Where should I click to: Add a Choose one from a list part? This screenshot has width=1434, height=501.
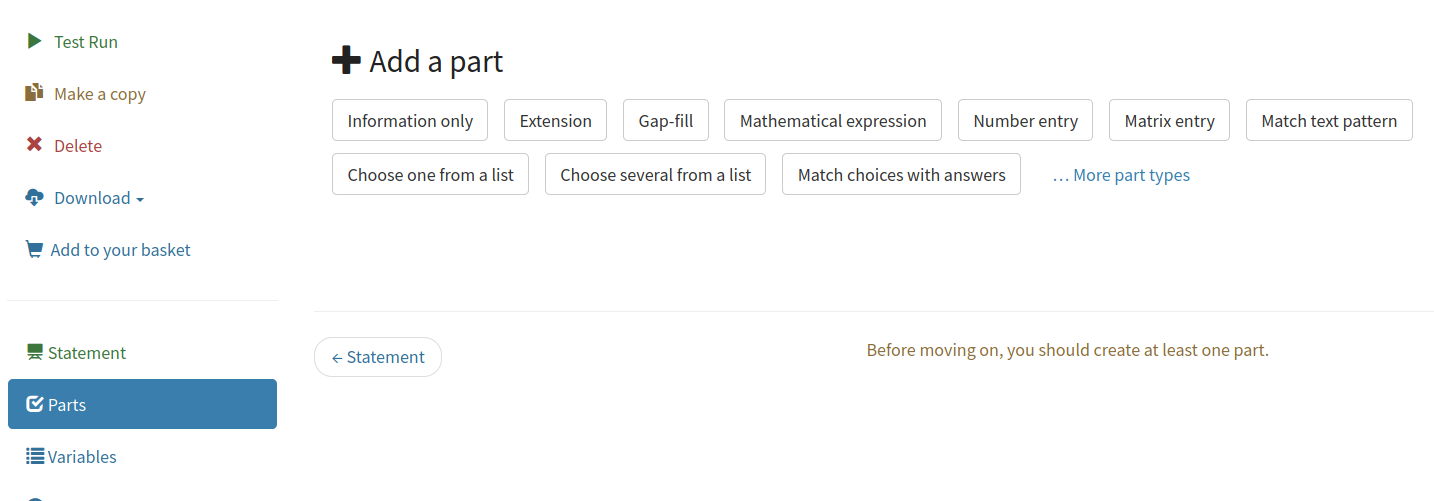coord(430,175)
